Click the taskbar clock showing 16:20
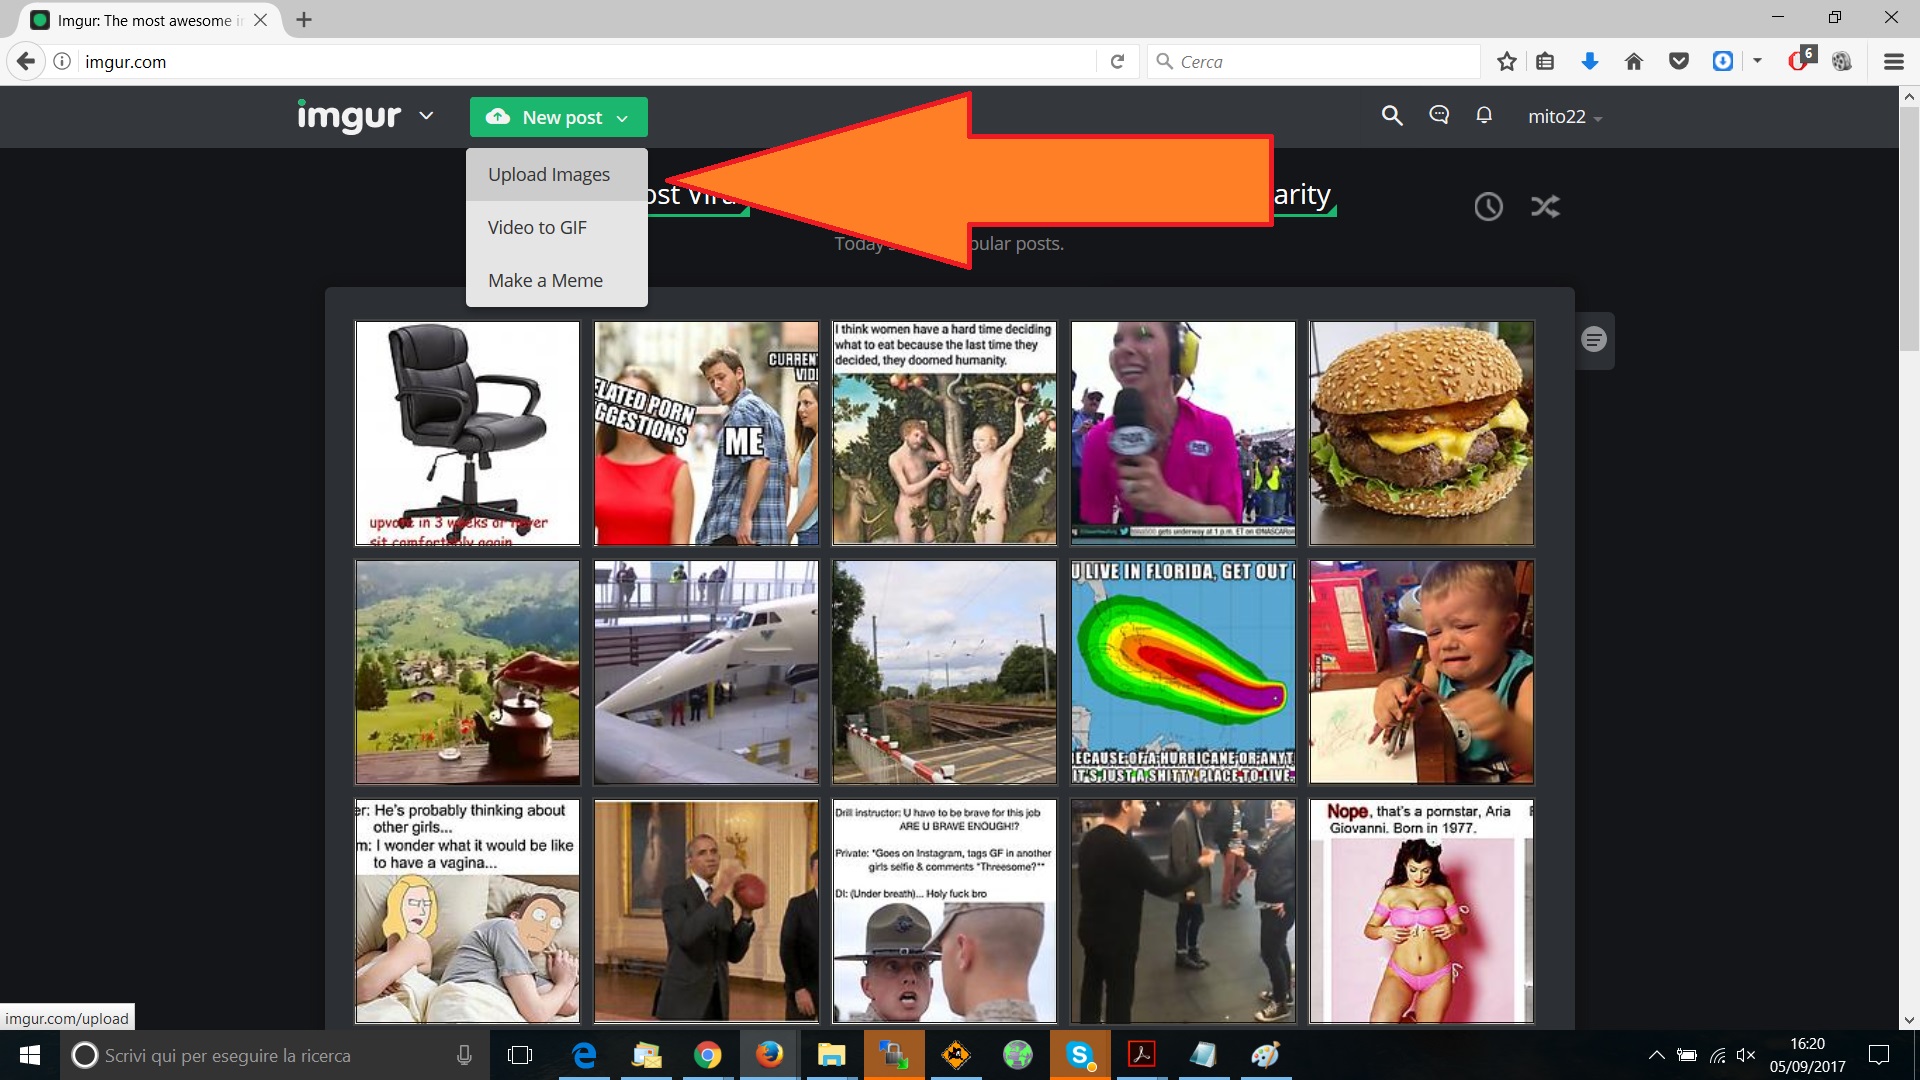 click(1807, 1055)
